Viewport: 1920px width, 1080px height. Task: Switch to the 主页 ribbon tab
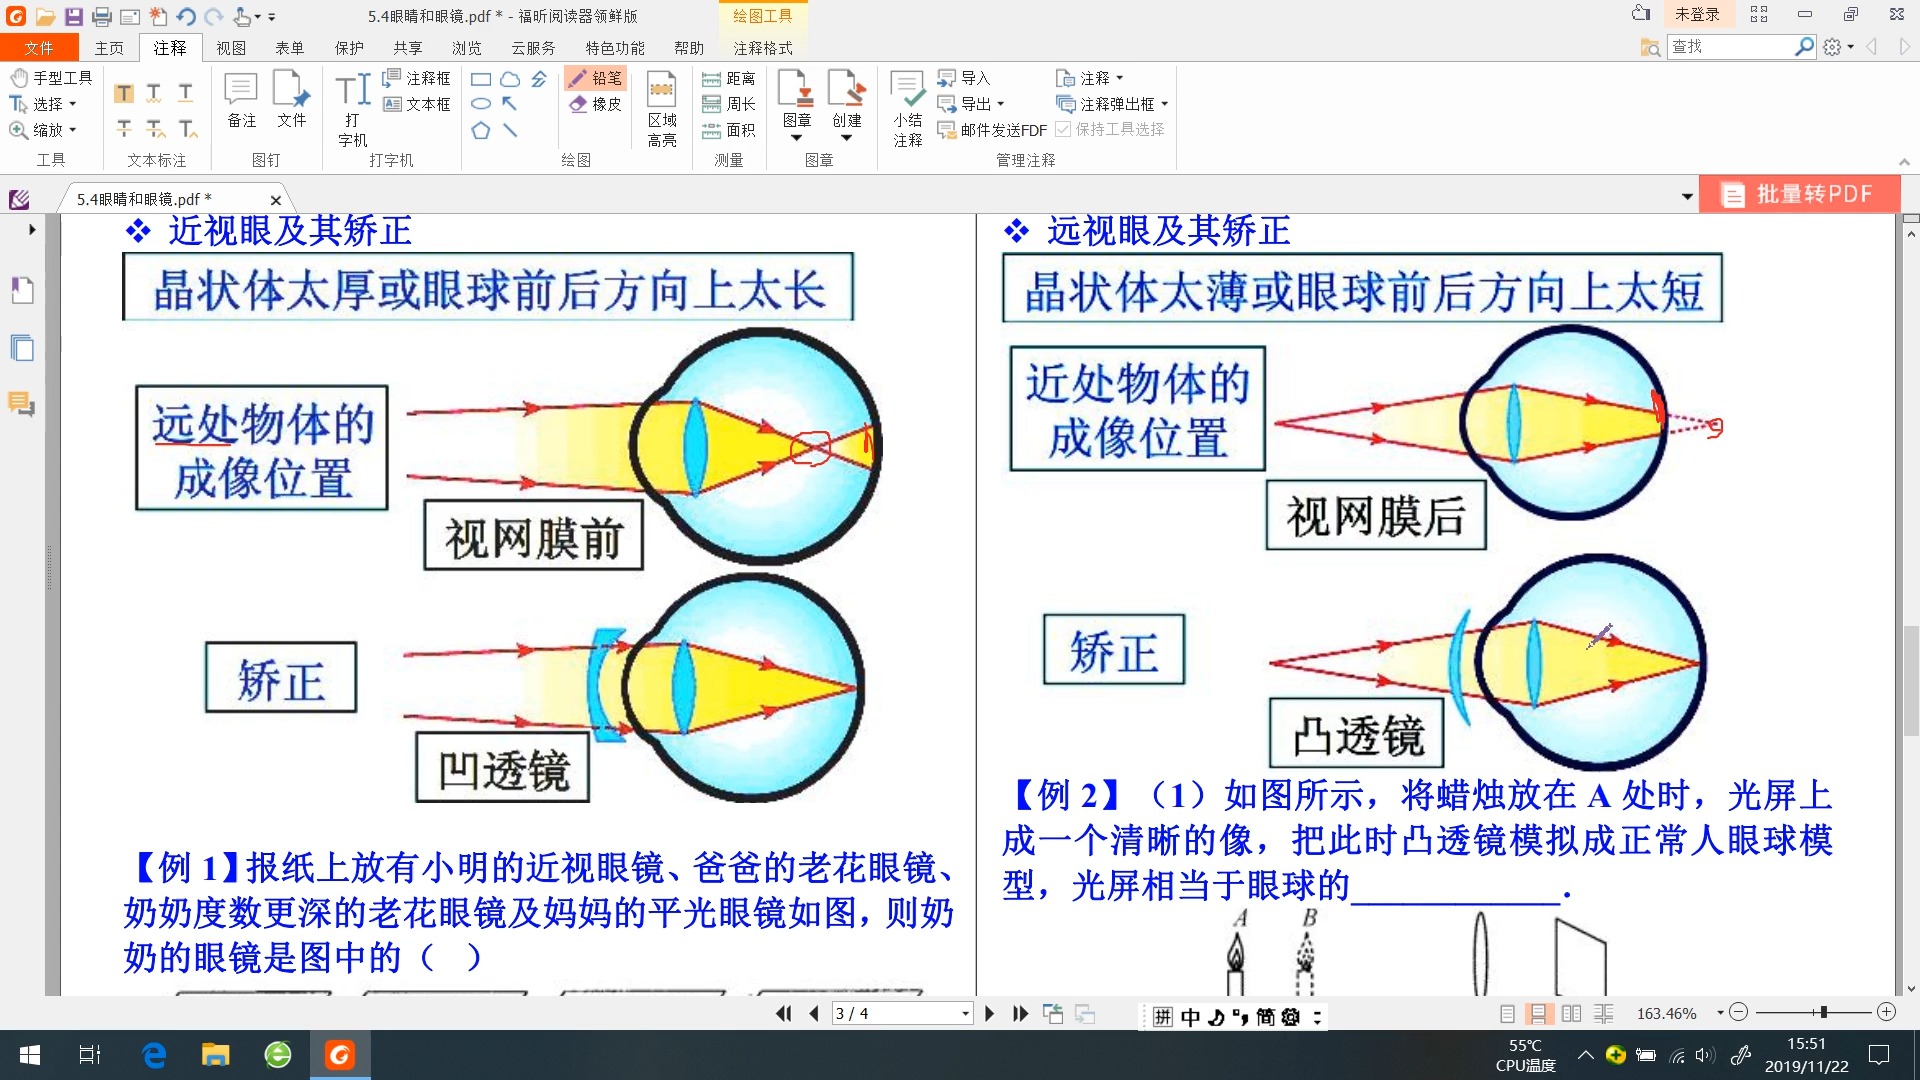(x=109, y=47)
